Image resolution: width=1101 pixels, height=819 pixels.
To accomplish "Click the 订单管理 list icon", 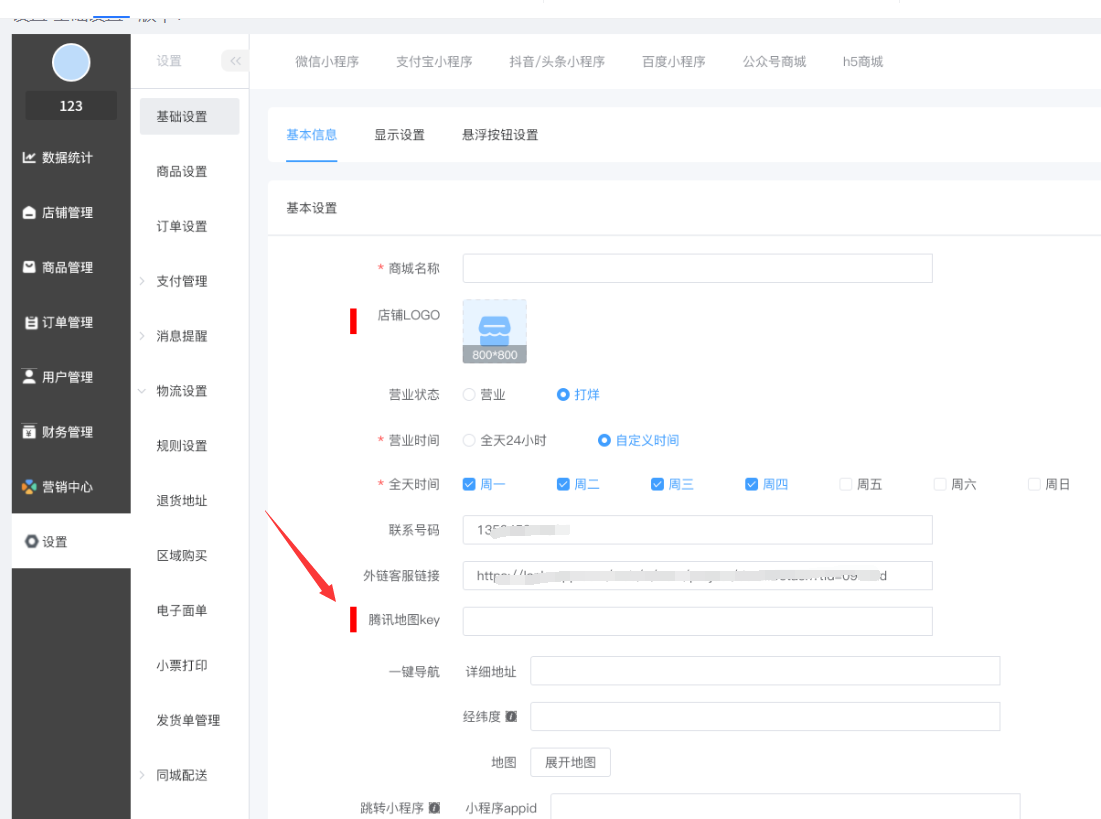I will pyautogui.click(x=30, y=323).
